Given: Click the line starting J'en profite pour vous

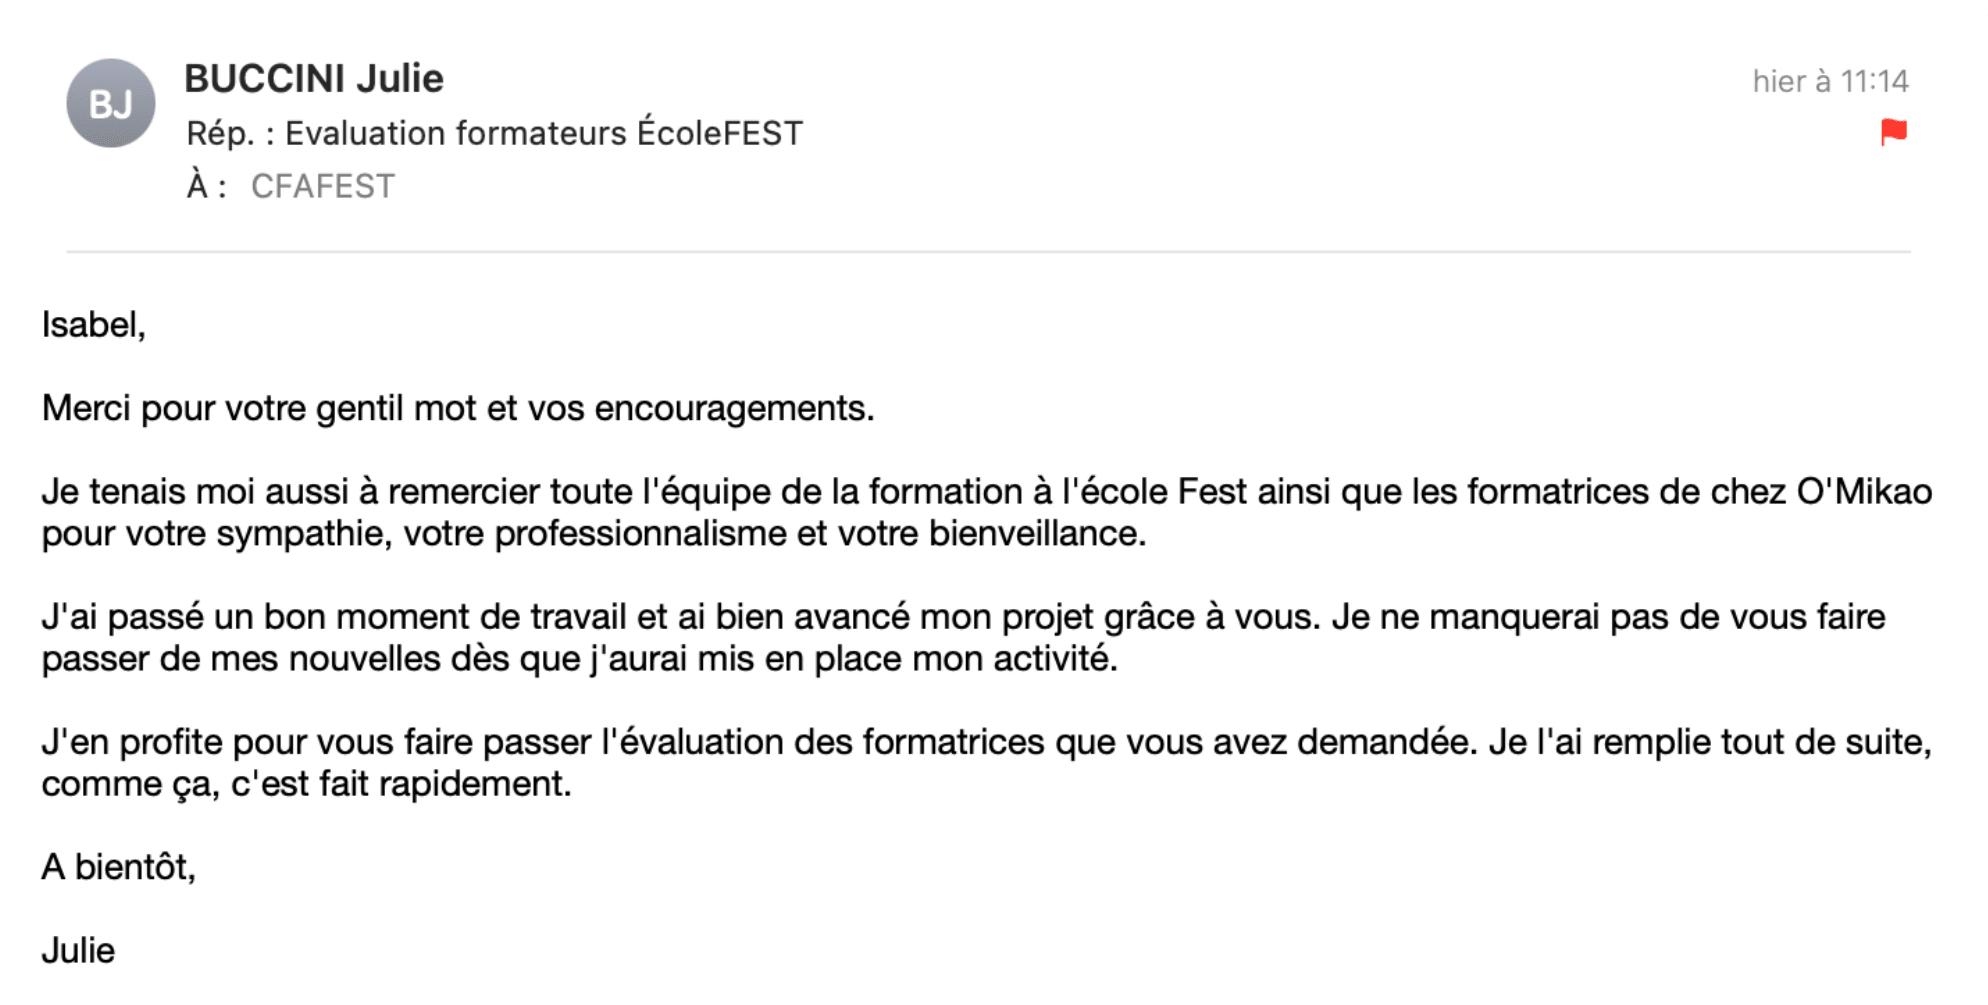Looking at the screenshot, I should coord(987,742).
